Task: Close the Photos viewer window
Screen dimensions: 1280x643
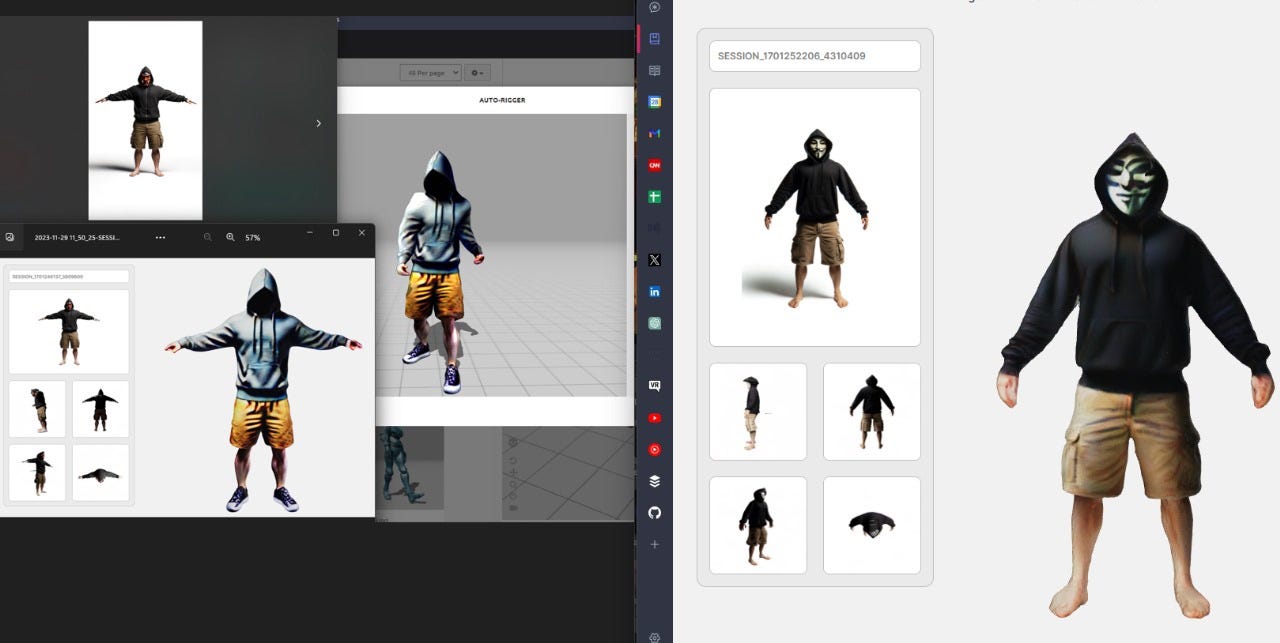Action: [362, 232]
